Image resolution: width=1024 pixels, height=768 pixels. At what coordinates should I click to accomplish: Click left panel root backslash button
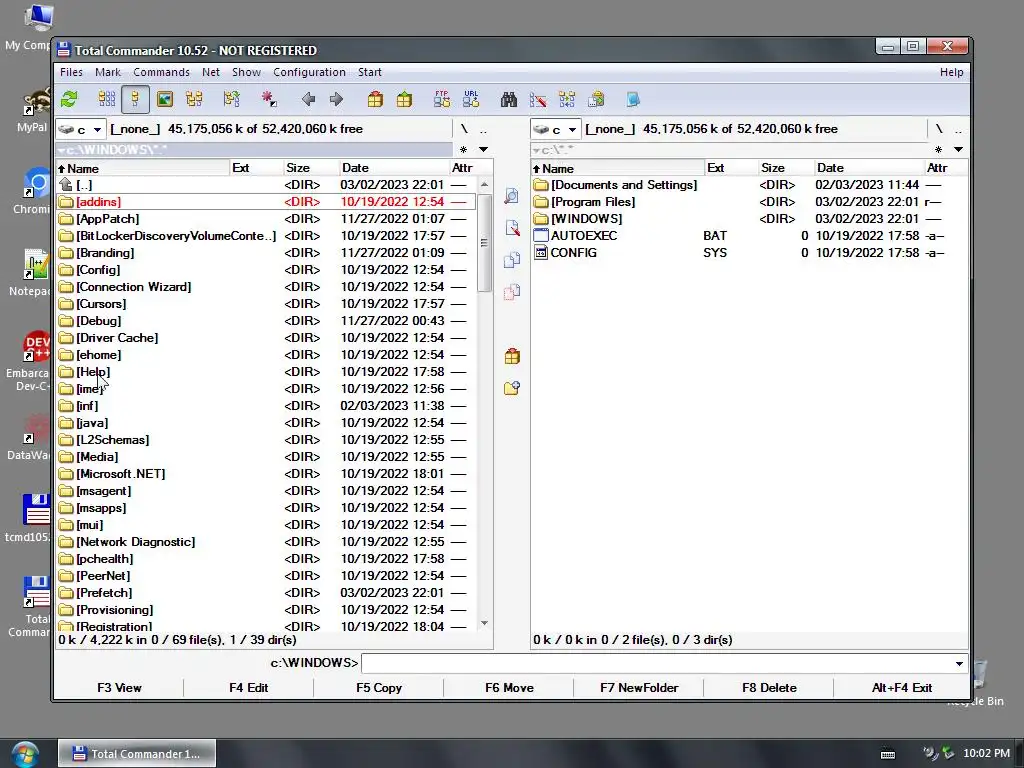coord(464,129)
